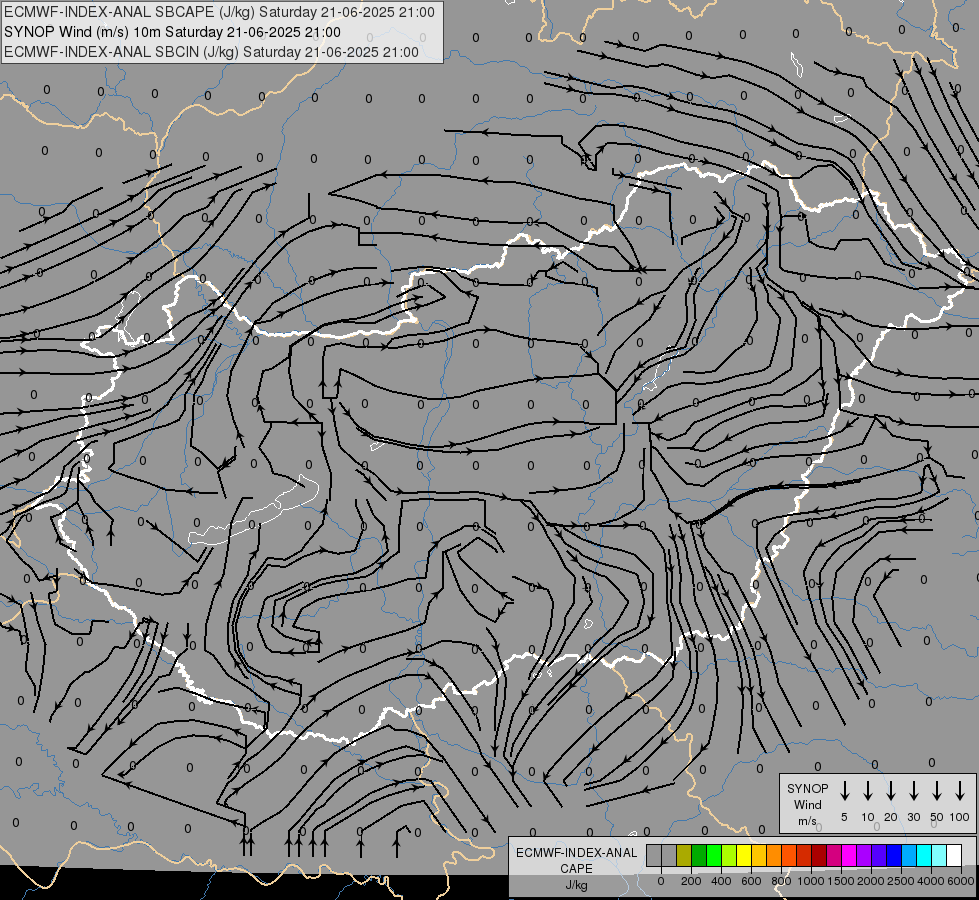Click the 4000 tick label under the color bar
Image resolution: width=979 pixels, height=900 pixels.
click(931, 881)
